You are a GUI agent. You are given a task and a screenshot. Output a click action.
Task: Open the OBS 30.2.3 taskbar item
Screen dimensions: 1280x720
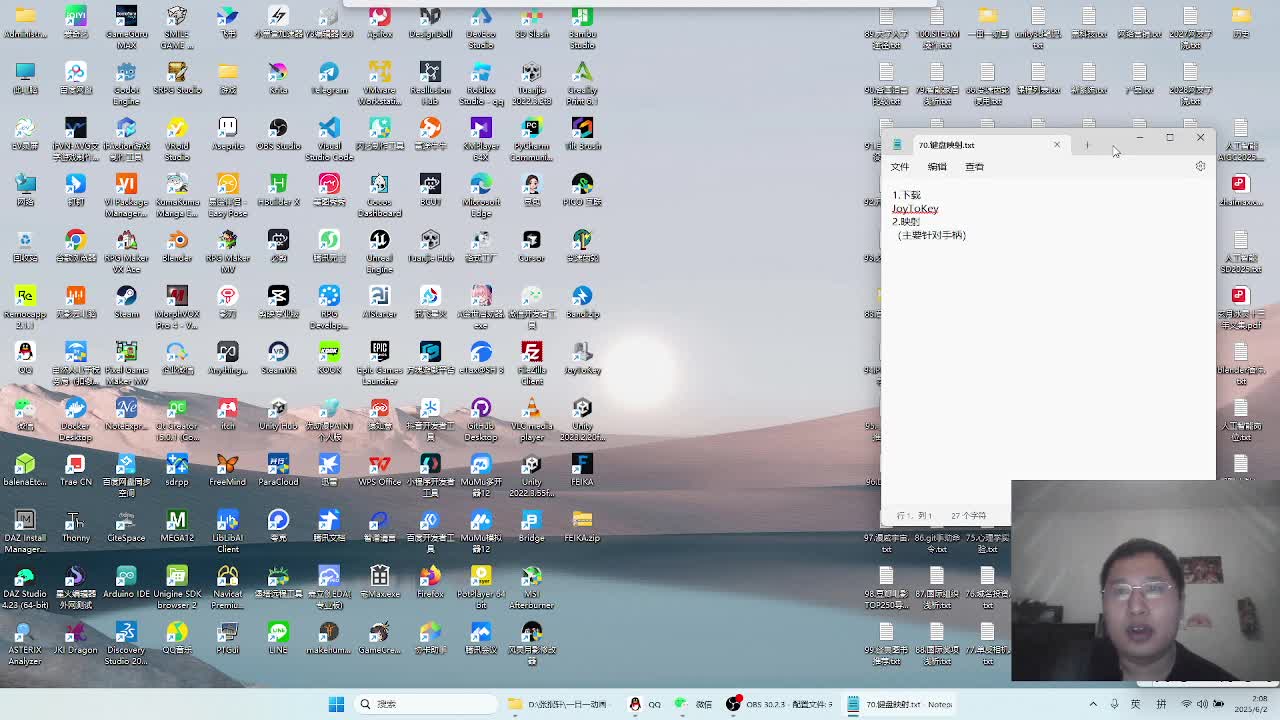pos(780,704)
